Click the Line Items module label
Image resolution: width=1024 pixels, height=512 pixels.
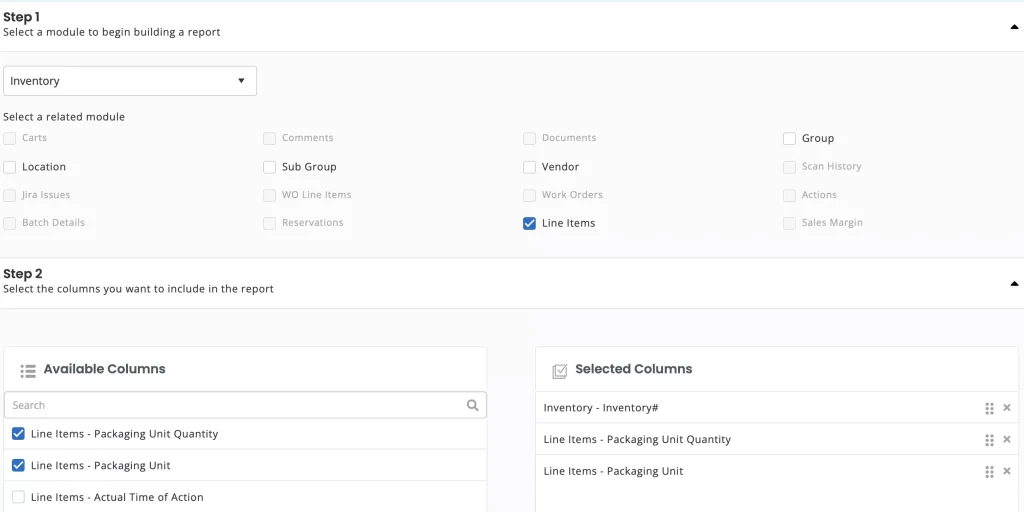(568, 223)
